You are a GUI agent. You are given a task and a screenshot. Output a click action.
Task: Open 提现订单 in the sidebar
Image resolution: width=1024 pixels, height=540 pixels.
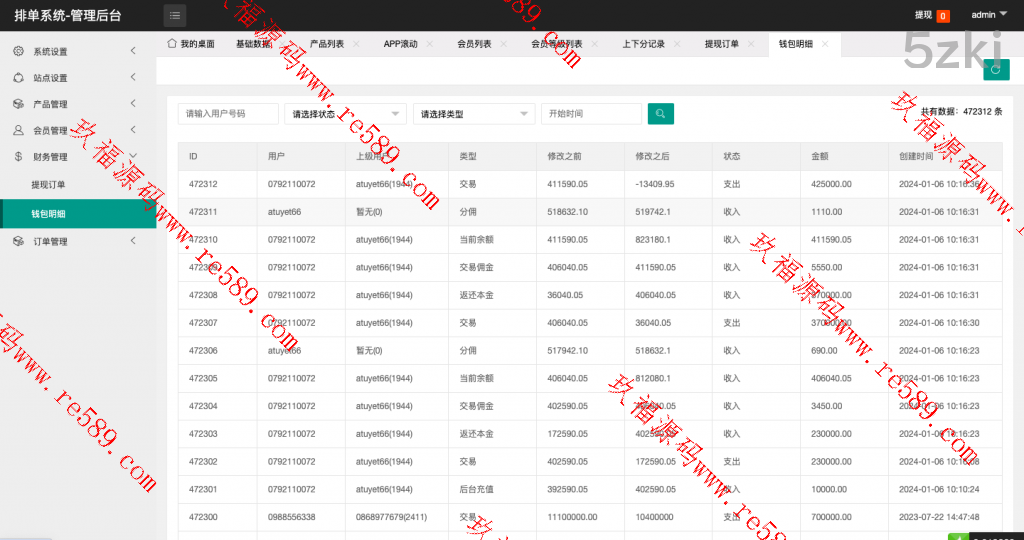pos(48,185)
